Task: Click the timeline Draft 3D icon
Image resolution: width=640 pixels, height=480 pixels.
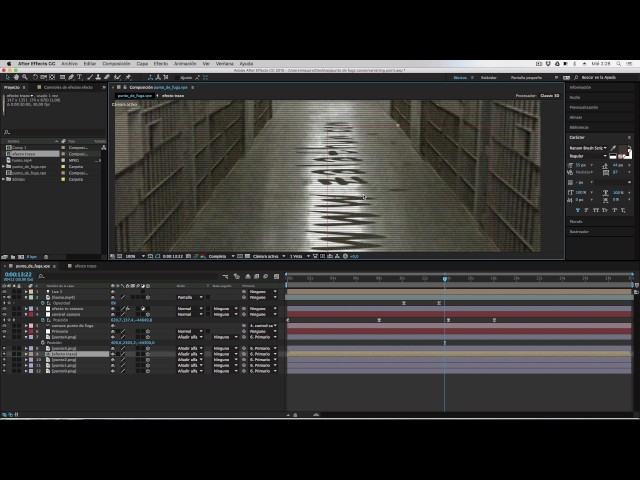Action: [x=237, y=277]
